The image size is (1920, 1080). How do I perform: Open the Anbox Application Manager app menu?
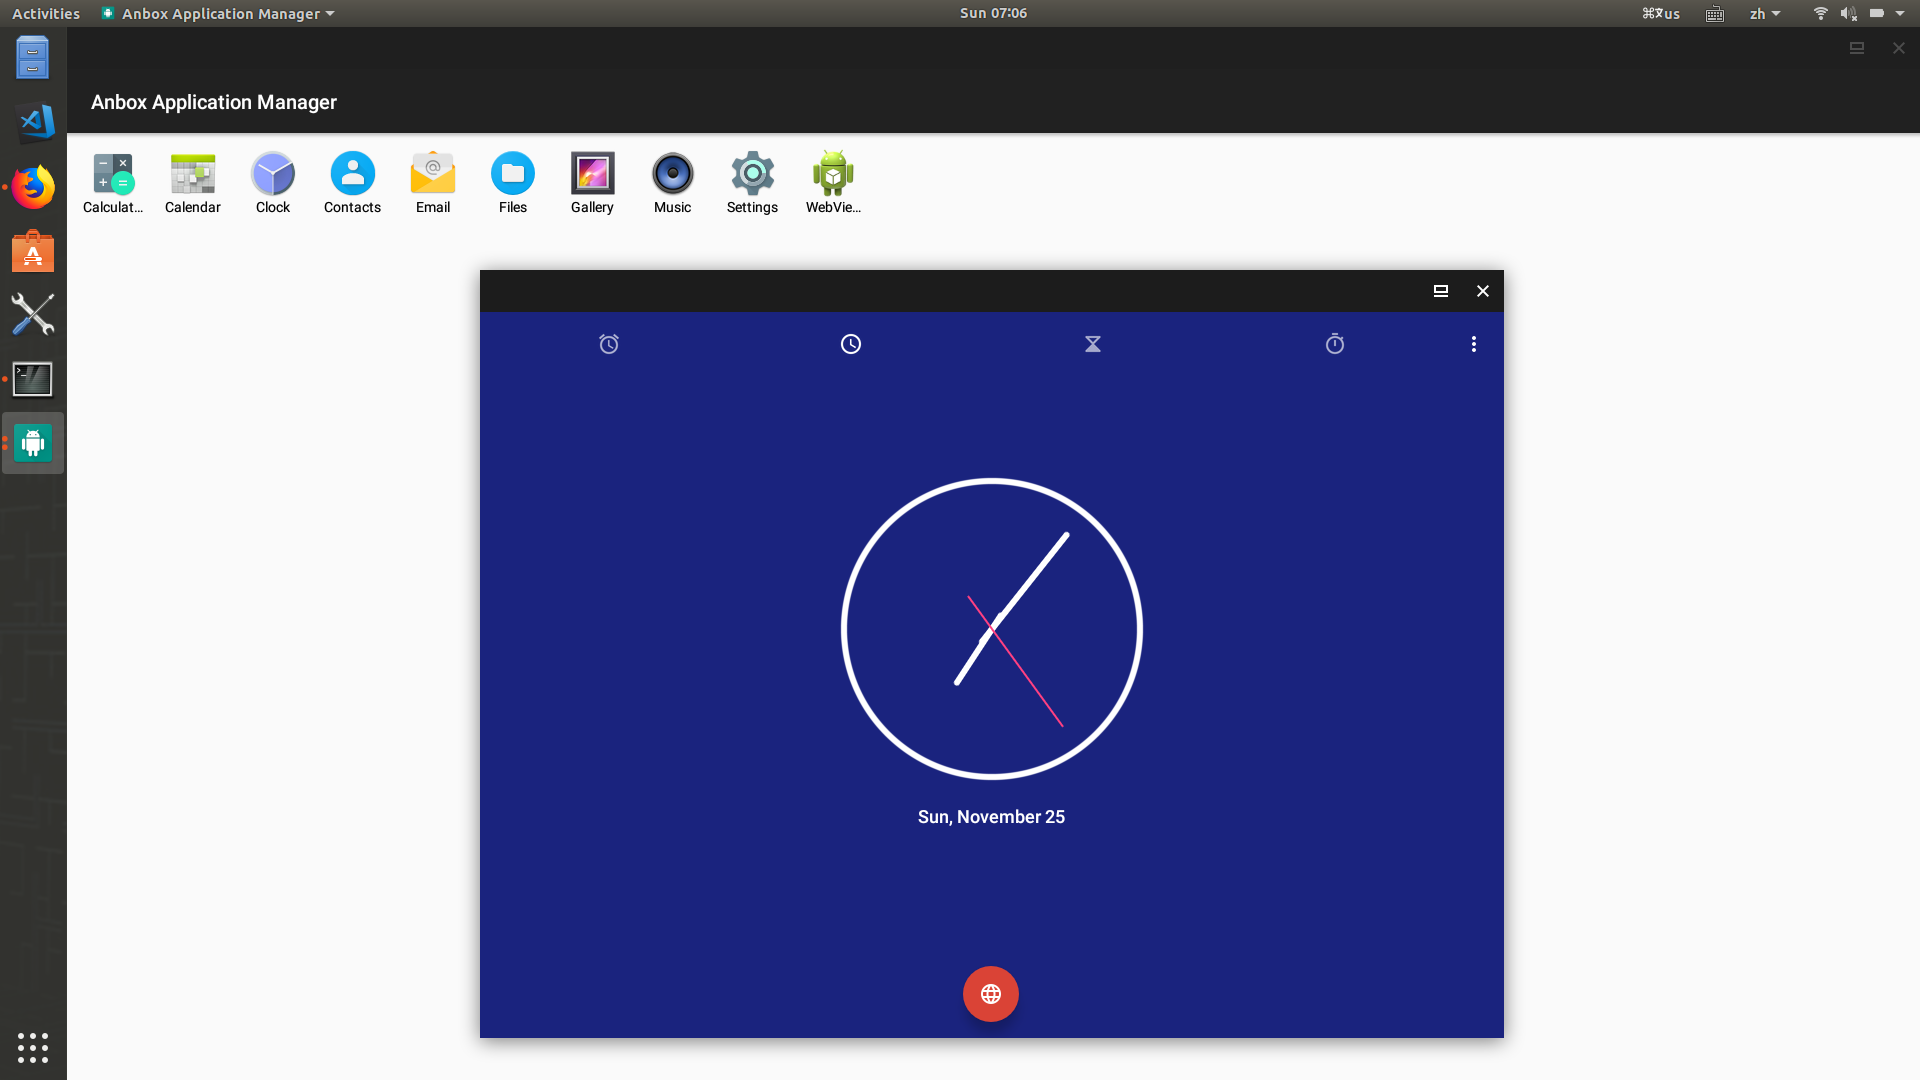[x=218, y=13]
